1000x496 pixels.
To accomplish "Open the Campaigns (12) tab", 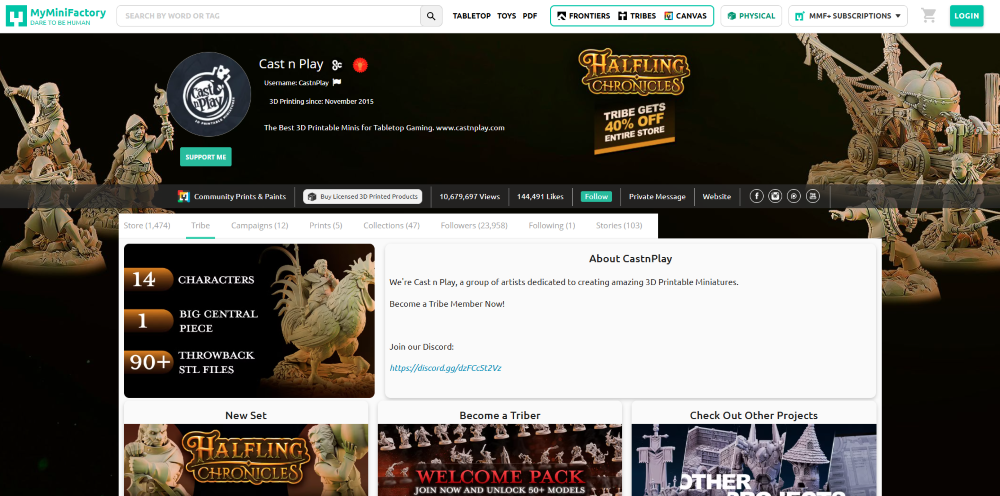I will (260, 226).
